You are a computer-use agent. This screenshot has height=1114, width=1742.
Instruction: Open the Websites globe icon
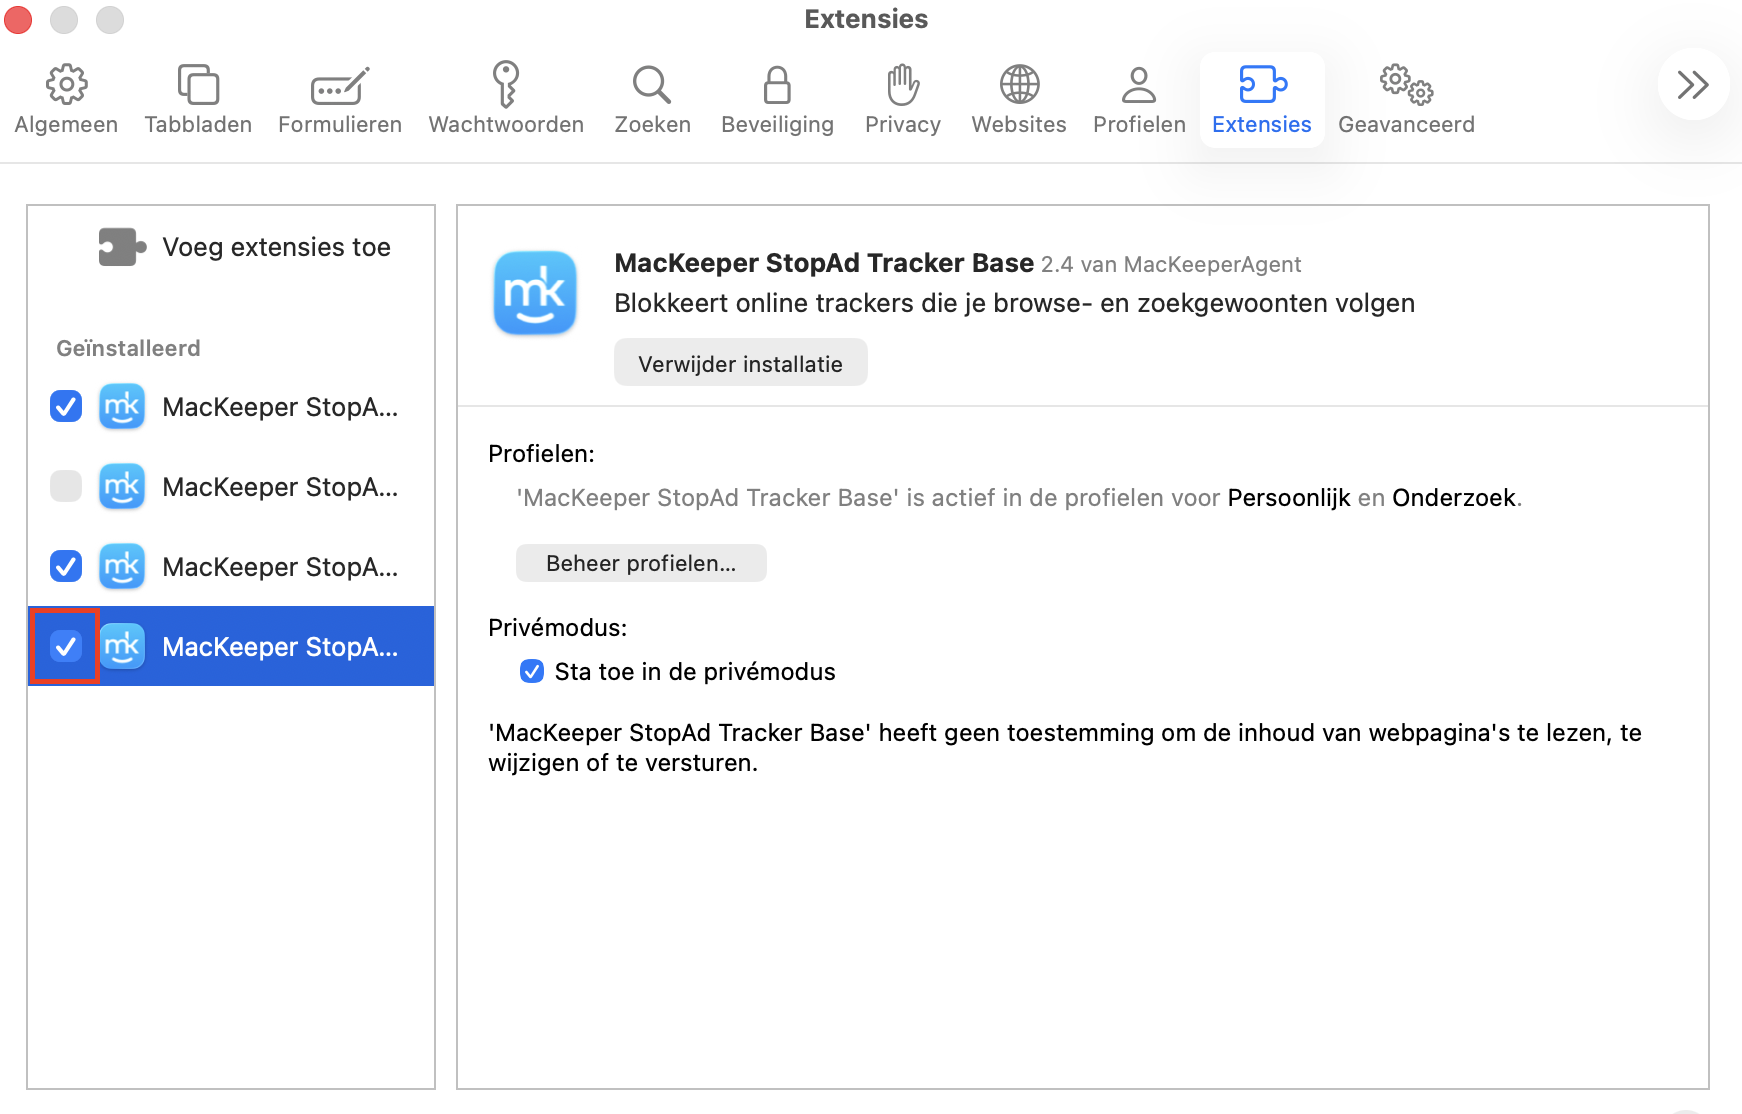point(1019,85)
